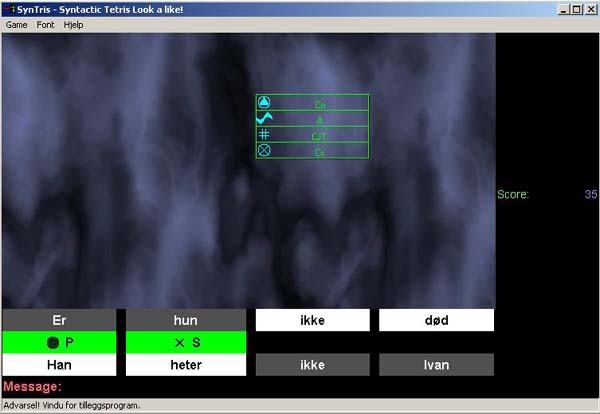Pick the 'død' word block
600x414 pixels.
click(x=436, y=320)
